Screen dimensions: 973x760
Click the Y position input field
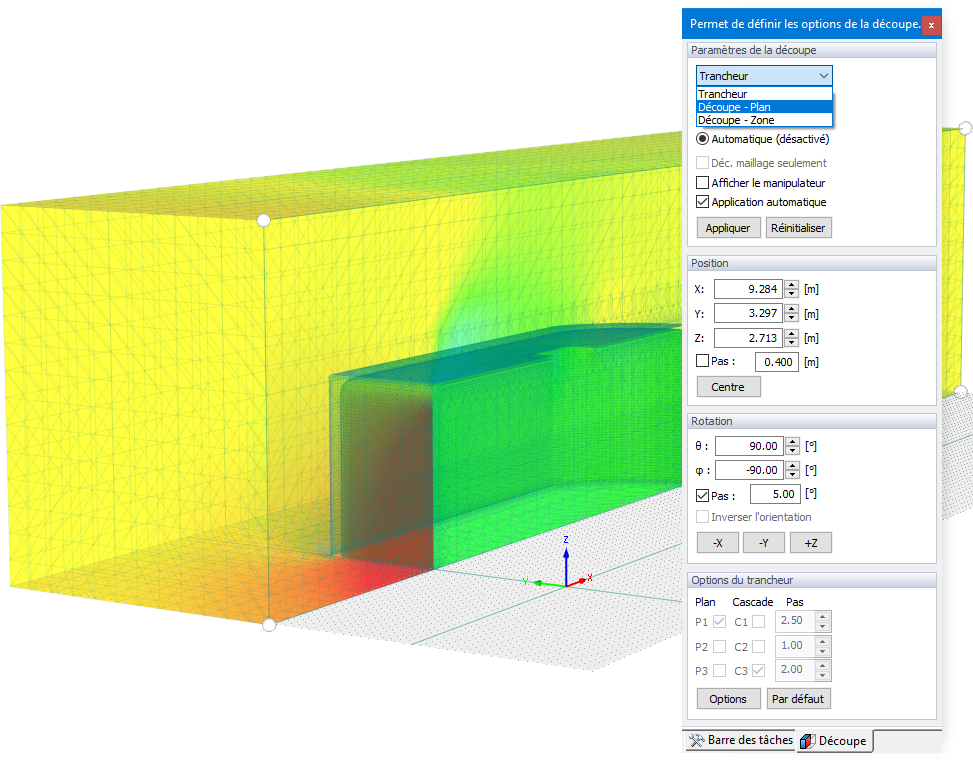[748, 313]
